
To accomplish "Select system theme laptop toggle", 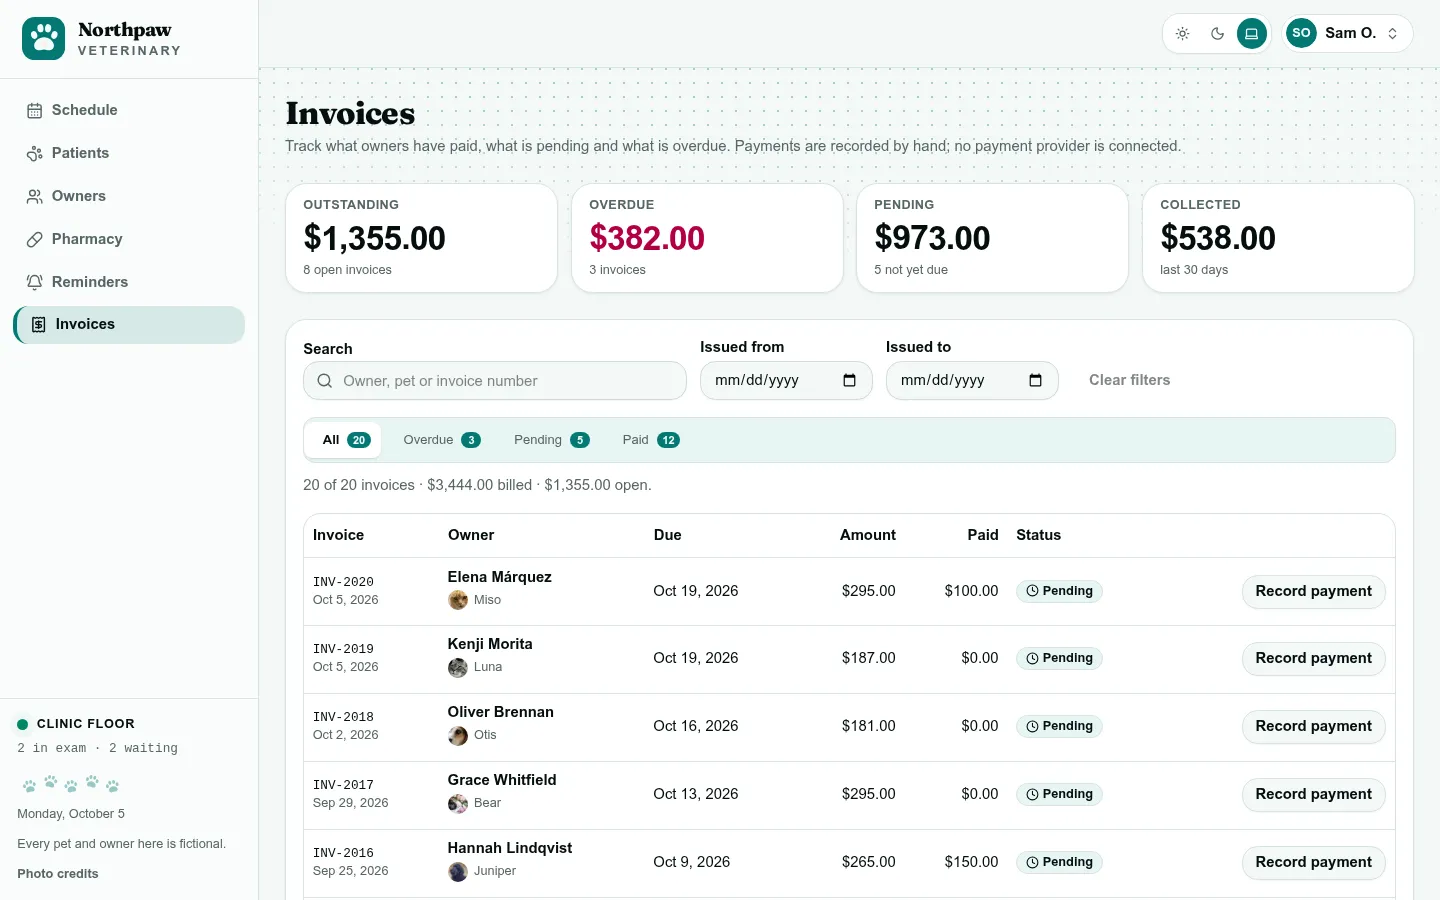I will click(1252, 33).
